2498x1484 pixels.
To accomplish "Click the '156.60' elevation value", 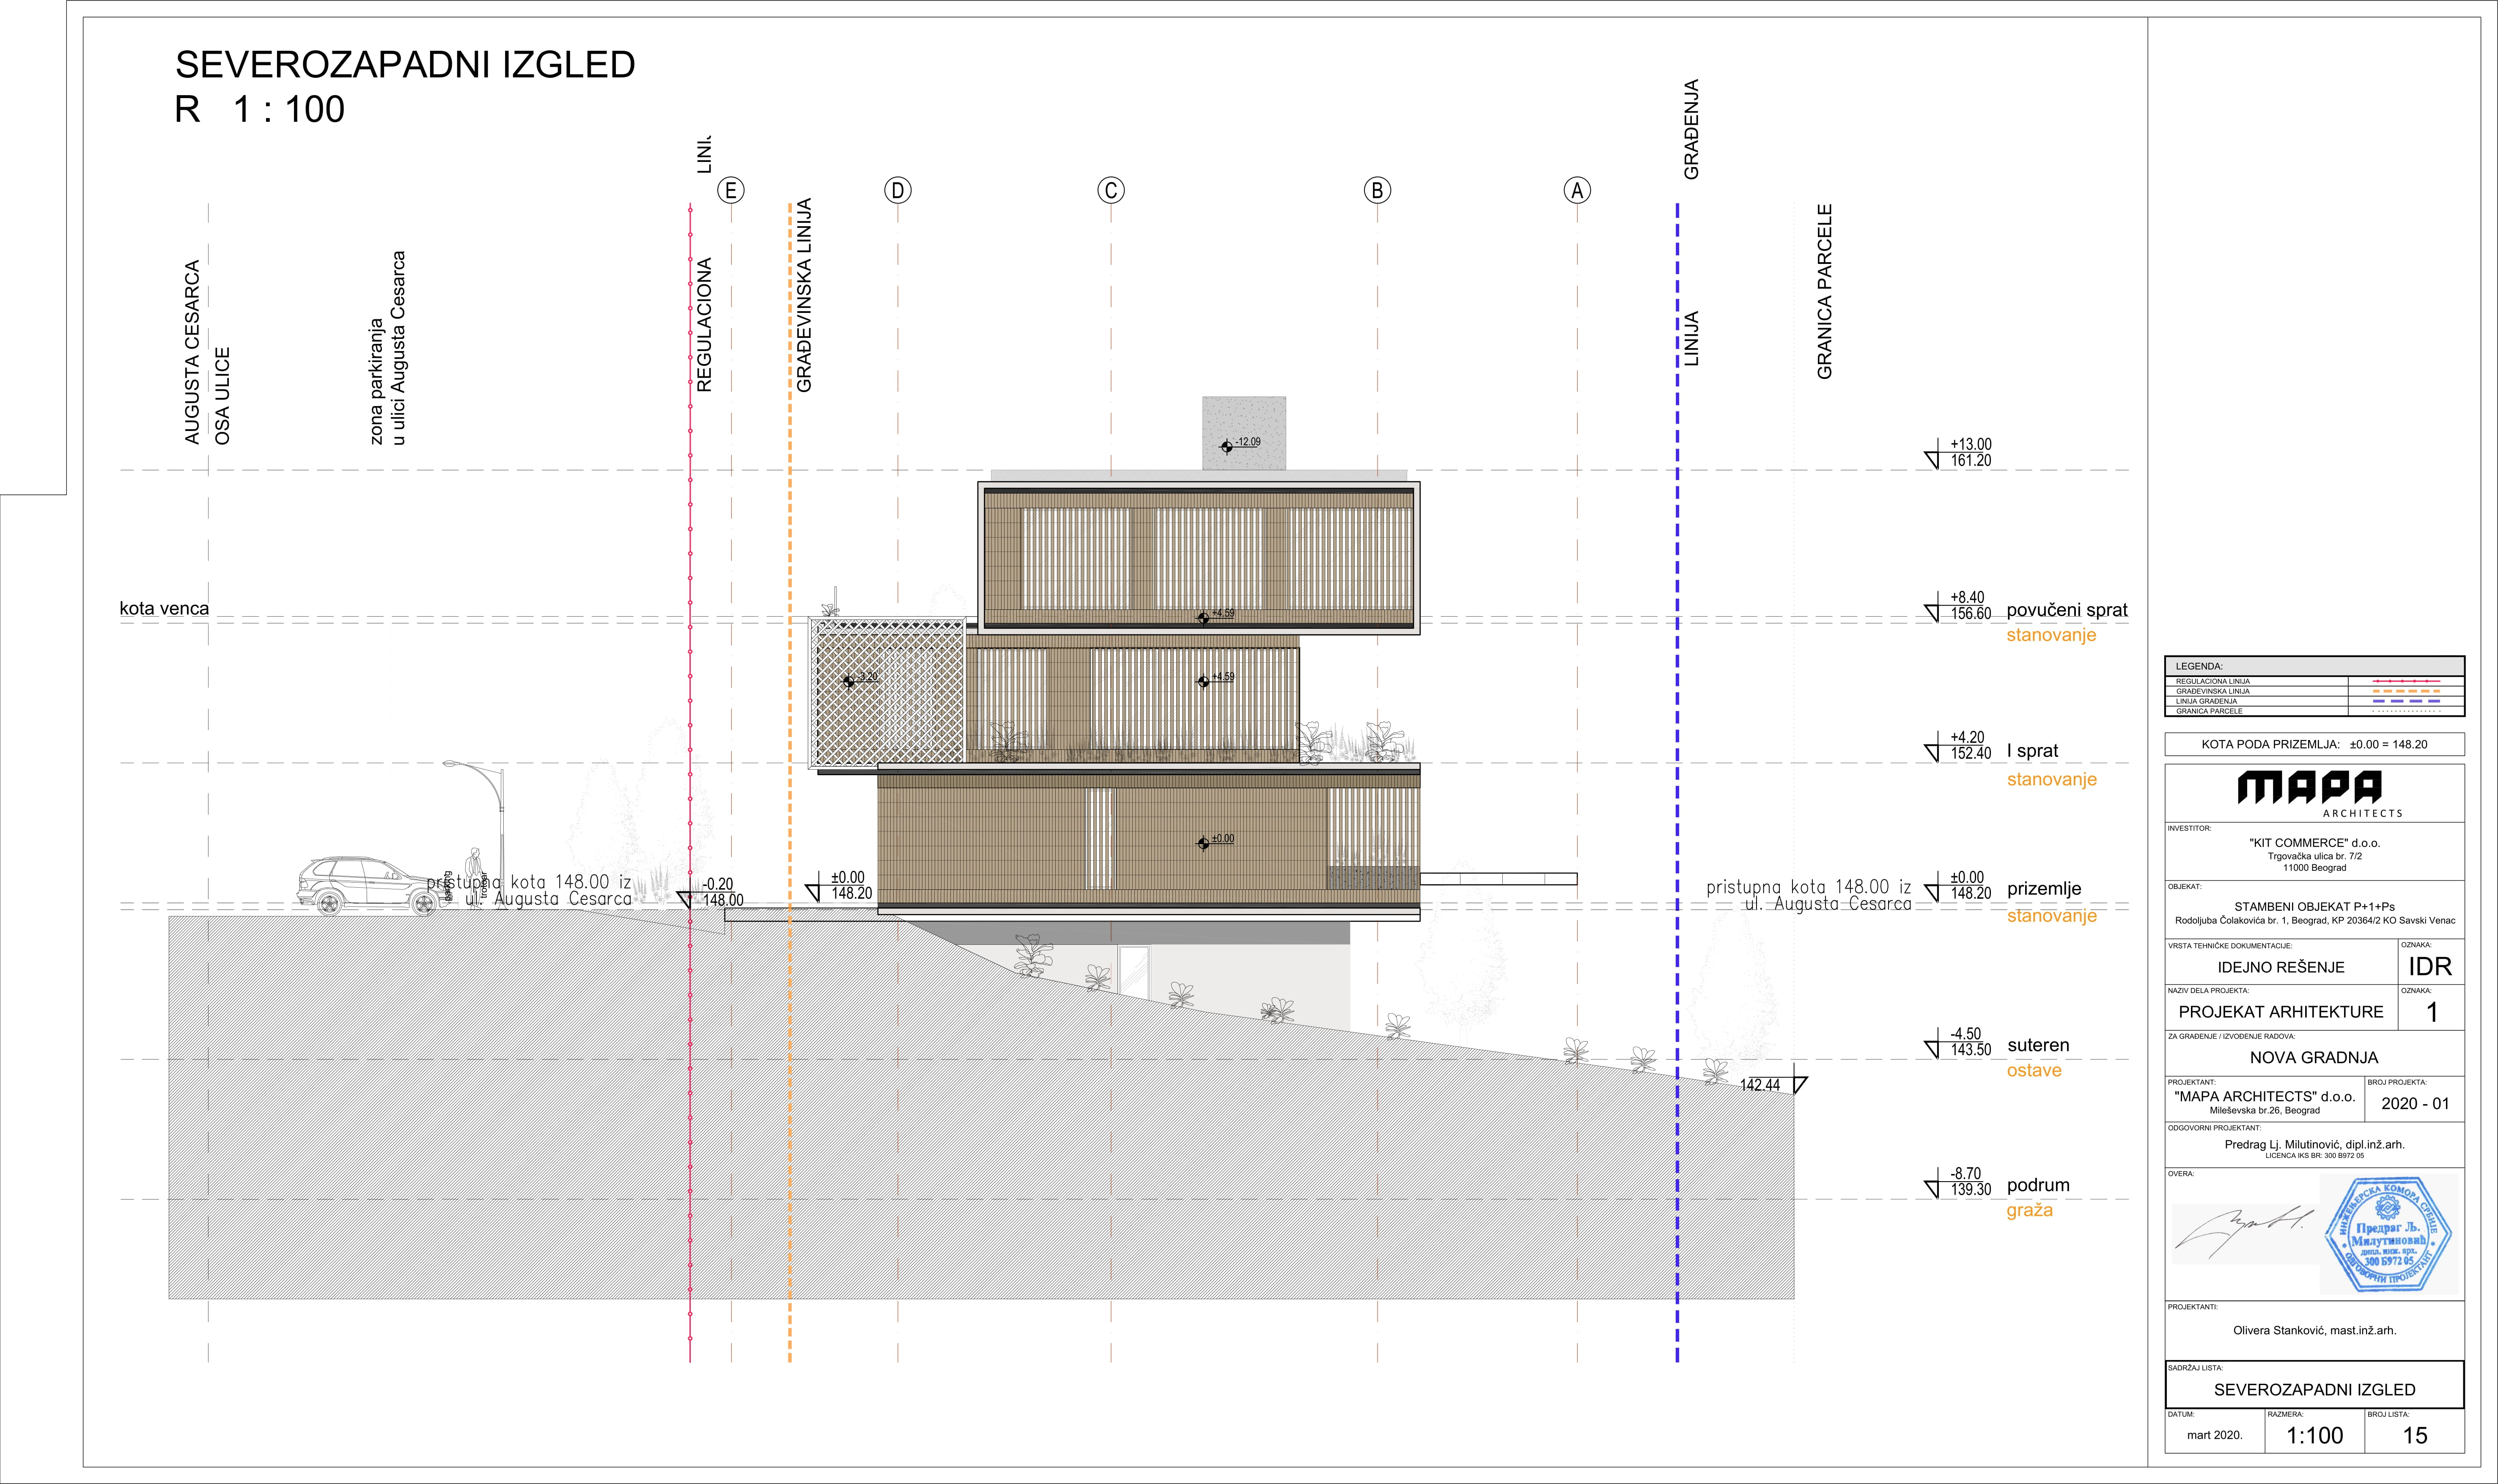I will [x=1970, y=614].
